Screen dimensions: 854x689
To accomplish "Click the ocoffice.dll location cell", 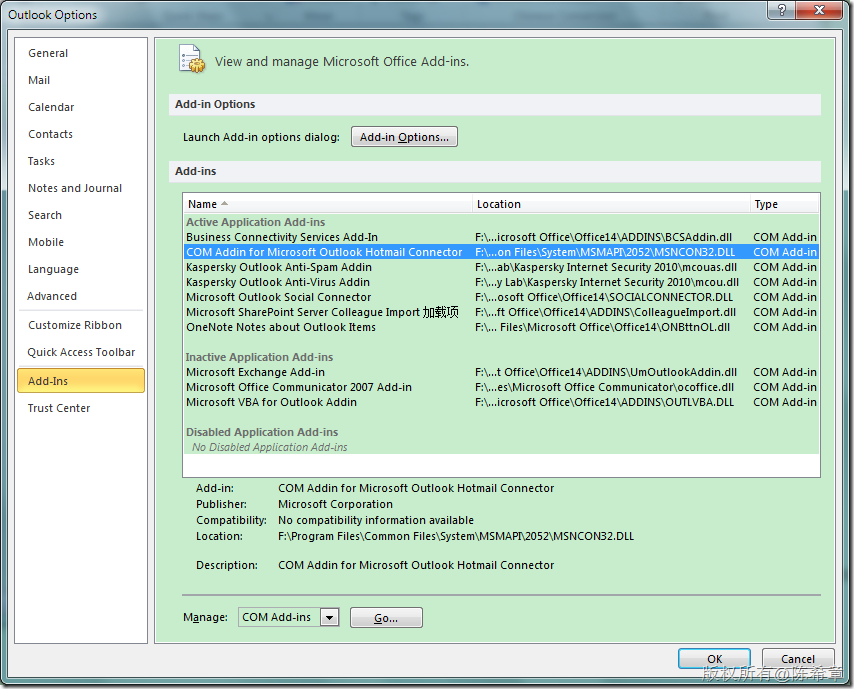I will (605, 387).
